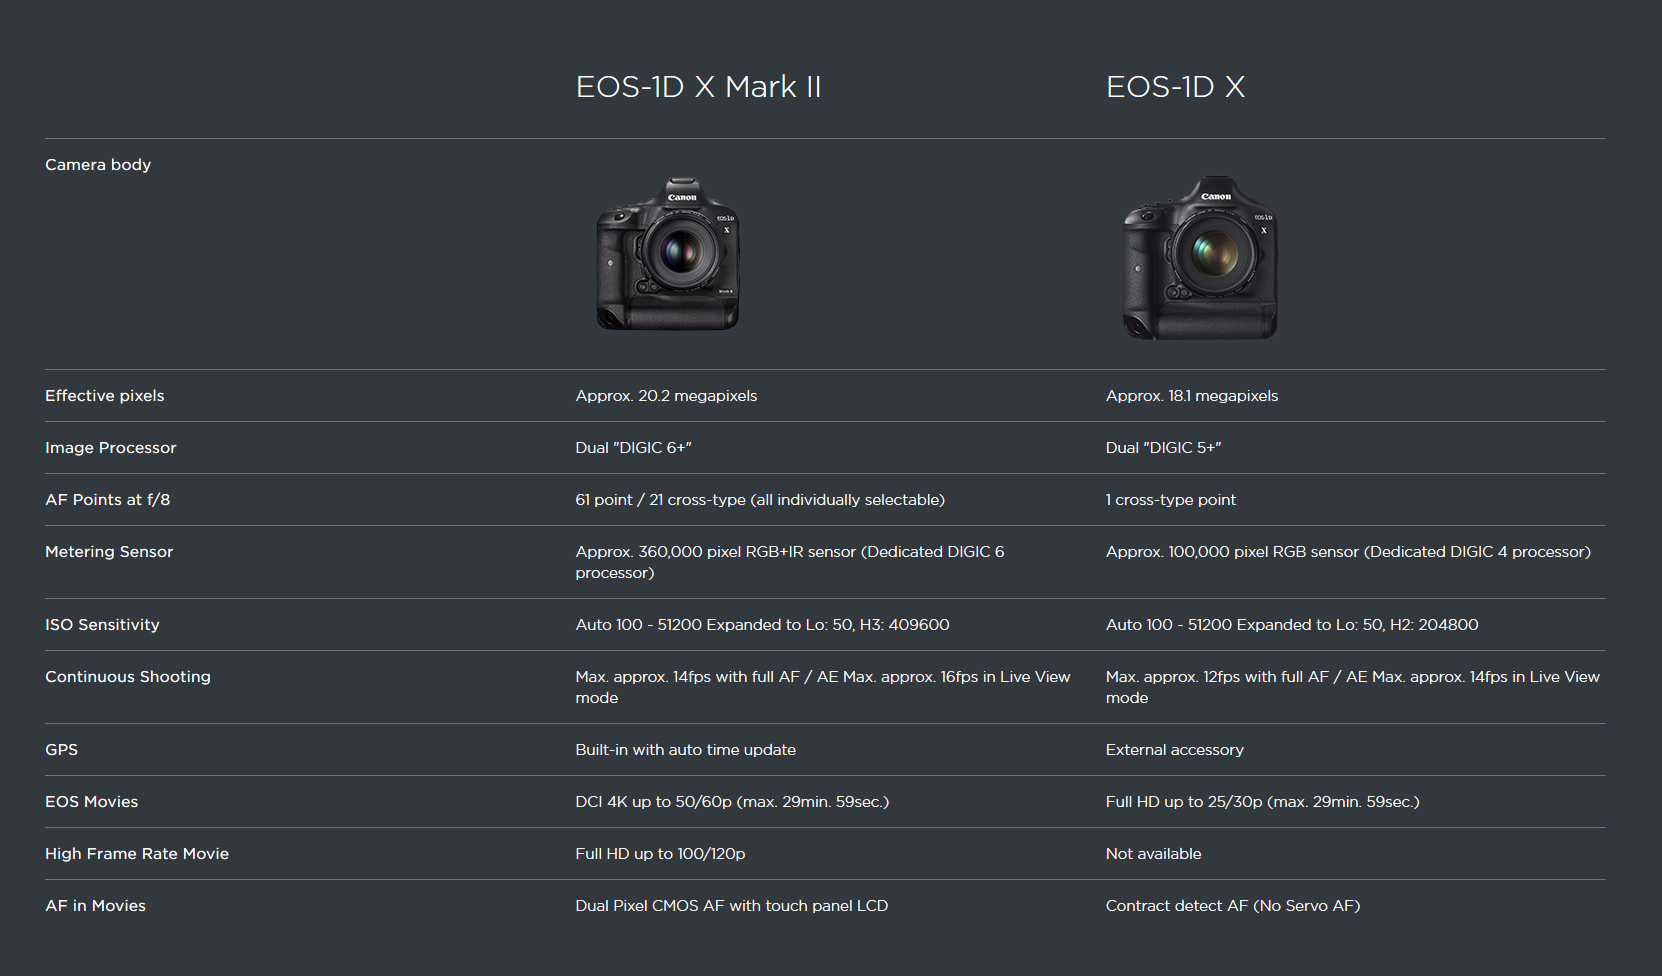
Task: Click the 'Approx. 20.2 megapixels' value
Action: coord(666,396)
